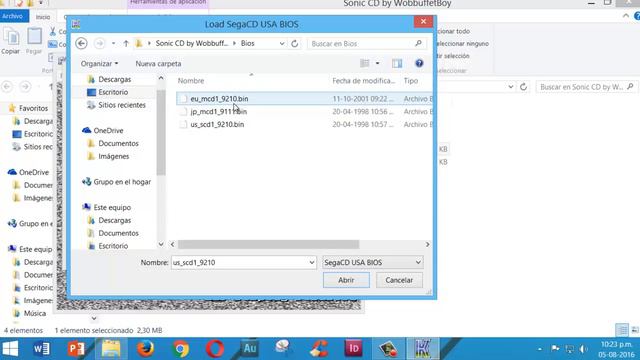The width and height of the screenshot is (640, 360).
Task: Select Favoritos in Explorer window sidebar
Action: tap(33, 108)
